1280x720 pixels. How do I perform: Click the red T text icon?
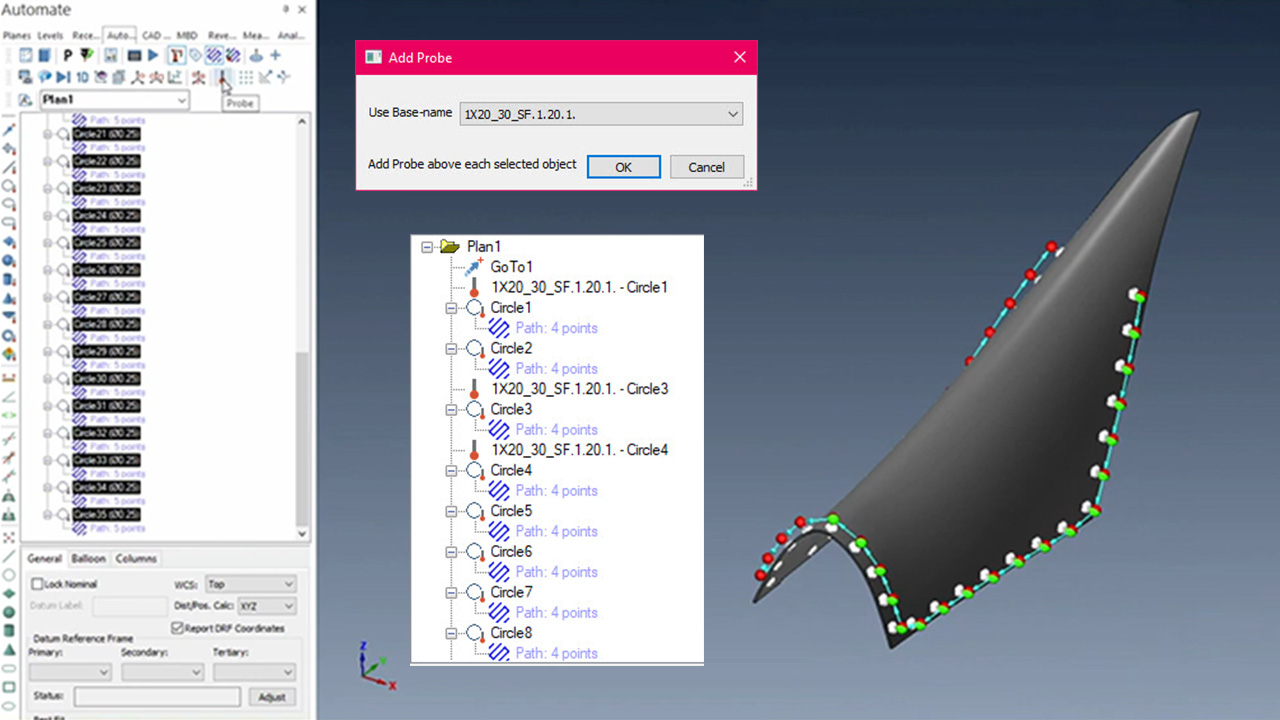tap(176, 55)
